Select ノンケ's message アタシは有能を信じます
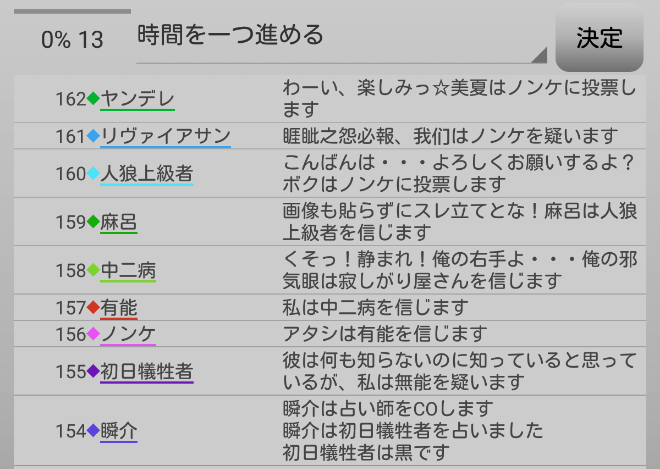 385,334
